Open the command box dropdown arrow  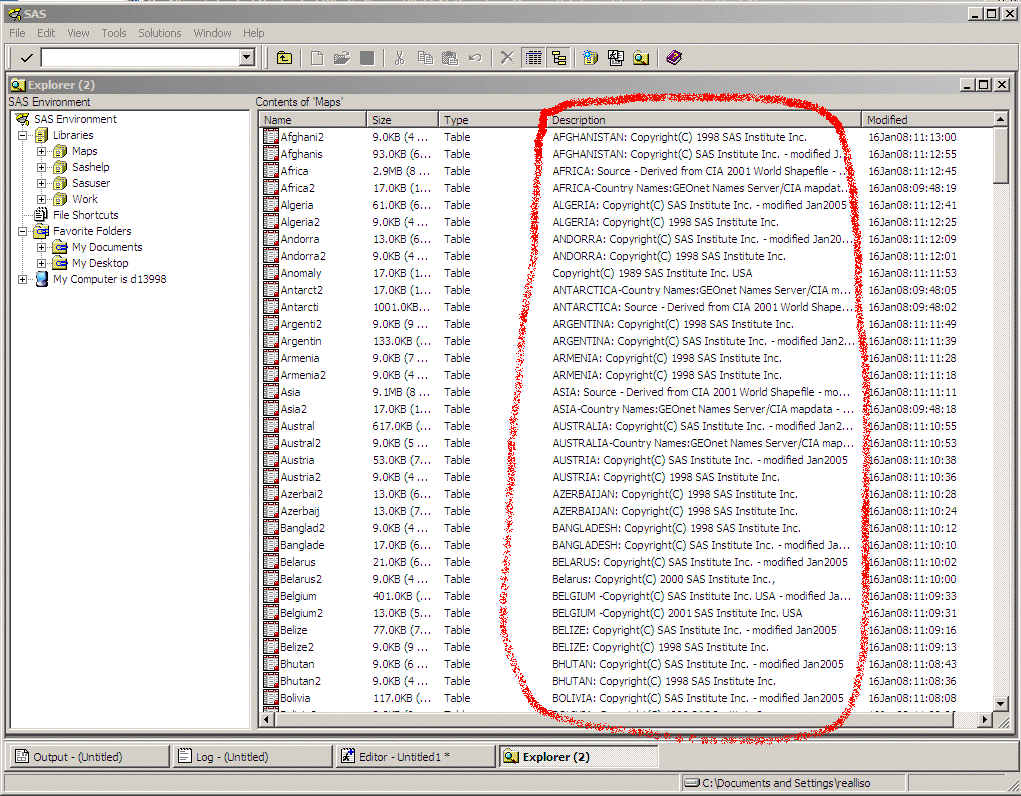pos(246,58)
